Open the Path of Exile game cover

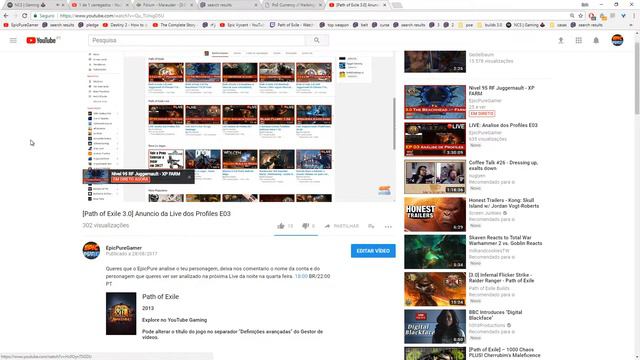click(x=121, y=313)
